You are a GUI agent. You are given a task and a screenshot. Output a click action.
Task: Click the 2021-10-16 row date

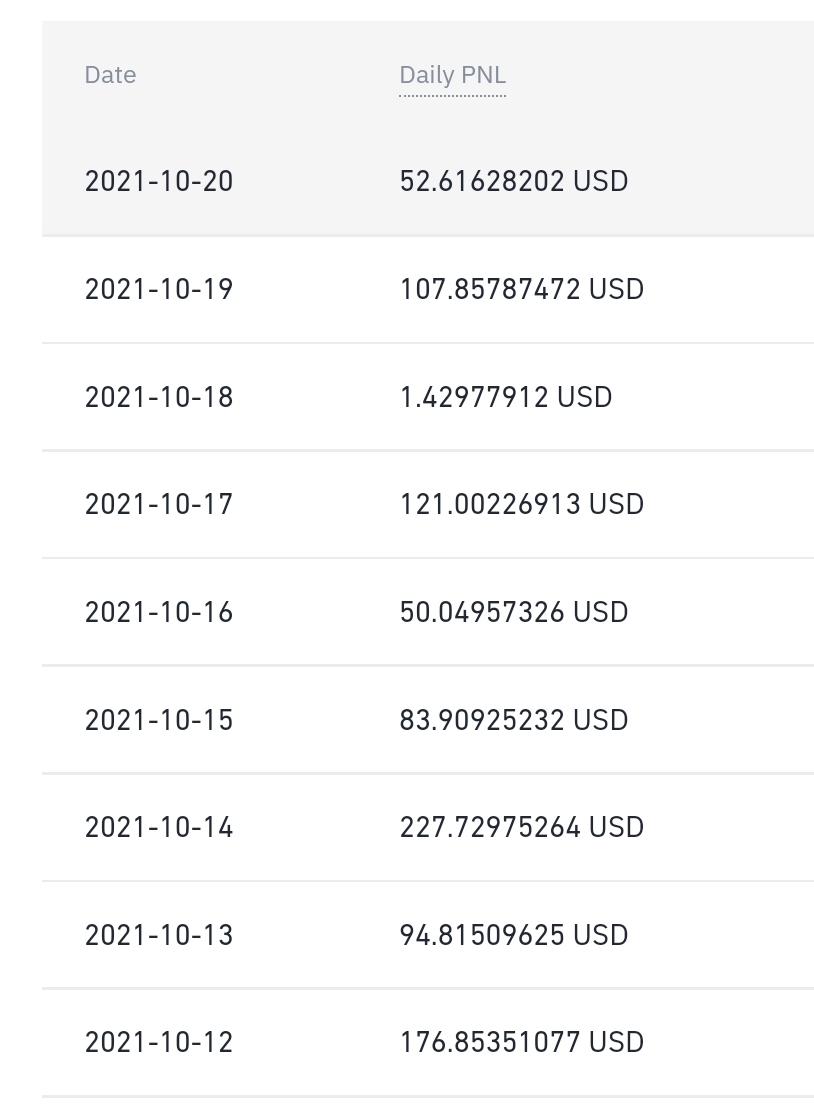tap(159, 612)
